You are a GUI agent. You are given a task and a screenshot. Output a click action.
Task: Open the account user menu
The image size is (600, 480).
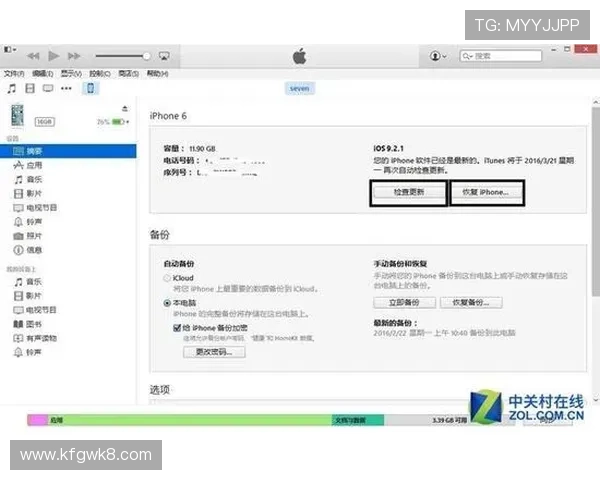[438, 56]
